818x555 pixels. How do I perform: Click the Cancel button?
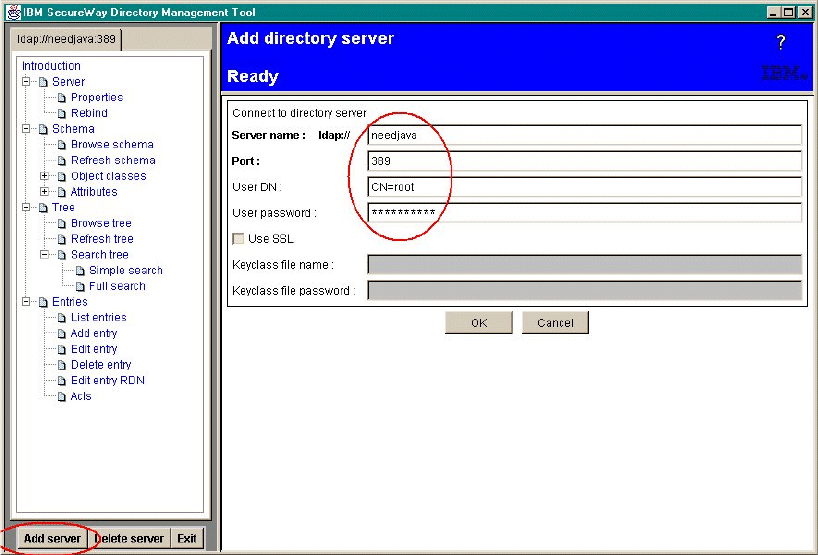tap(555, 323)
